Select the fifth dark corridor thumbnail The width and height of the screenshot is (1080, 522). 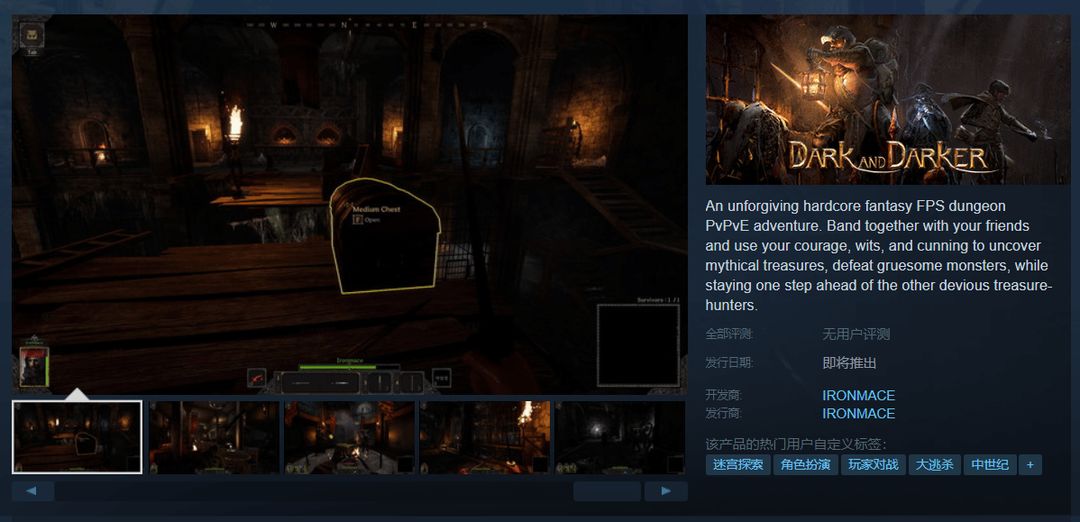coord(620,437)
